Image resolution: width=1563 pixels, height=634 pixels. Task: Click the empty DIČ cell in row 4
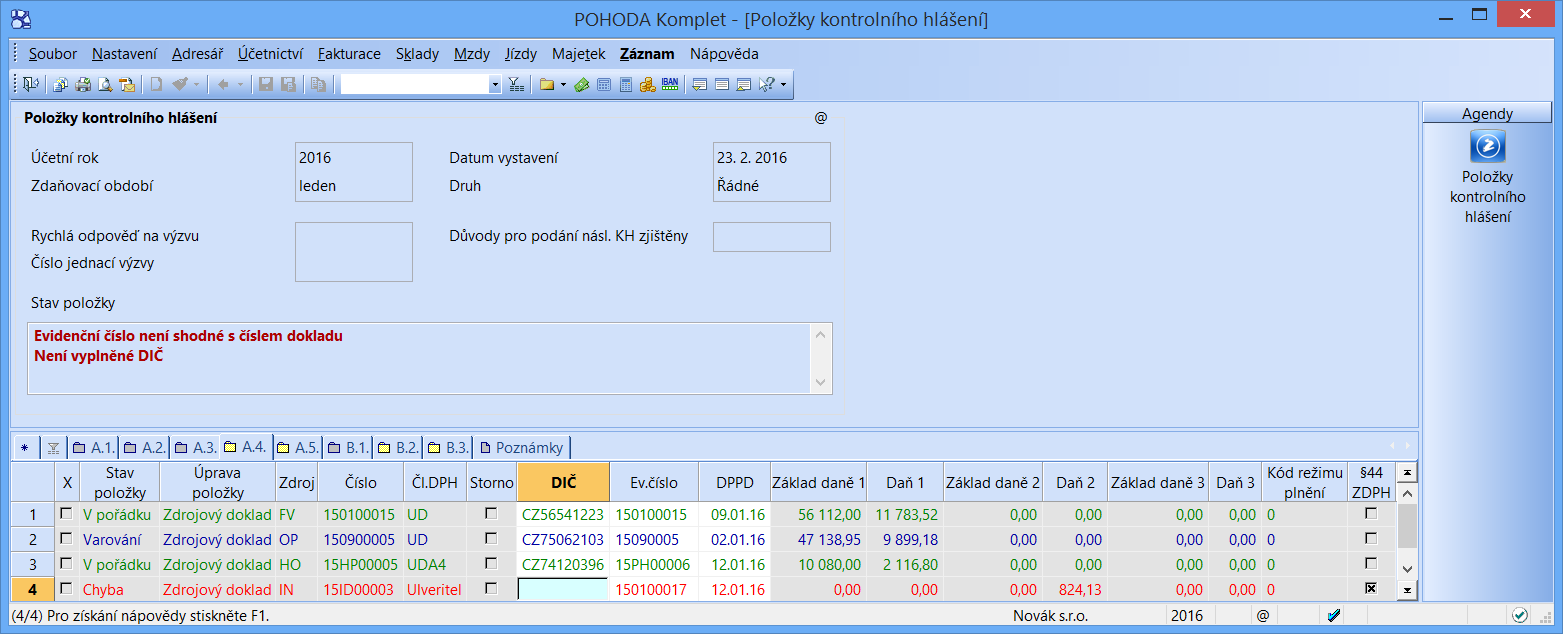562,590
